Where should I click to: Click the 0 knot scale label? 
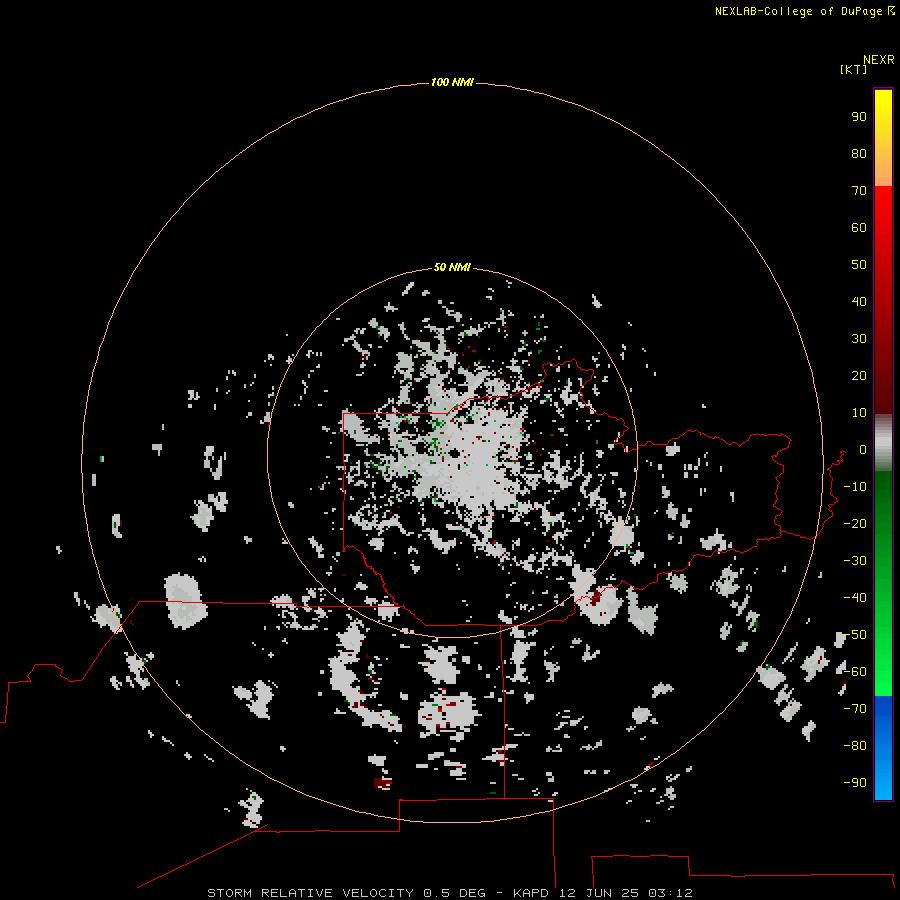point(863,450)
